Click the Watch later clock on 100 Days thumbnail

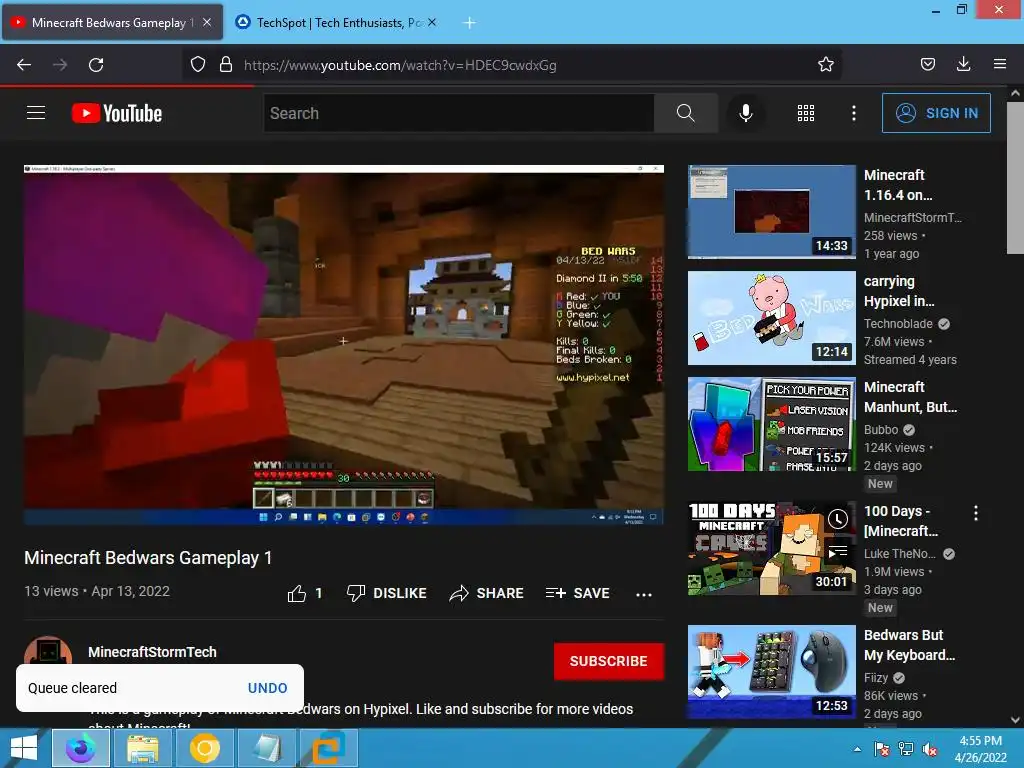click(x=838, y=519)
